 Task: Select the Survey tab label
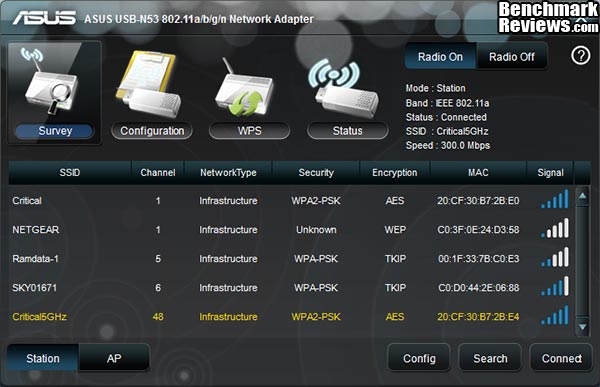tap(55, 131)
